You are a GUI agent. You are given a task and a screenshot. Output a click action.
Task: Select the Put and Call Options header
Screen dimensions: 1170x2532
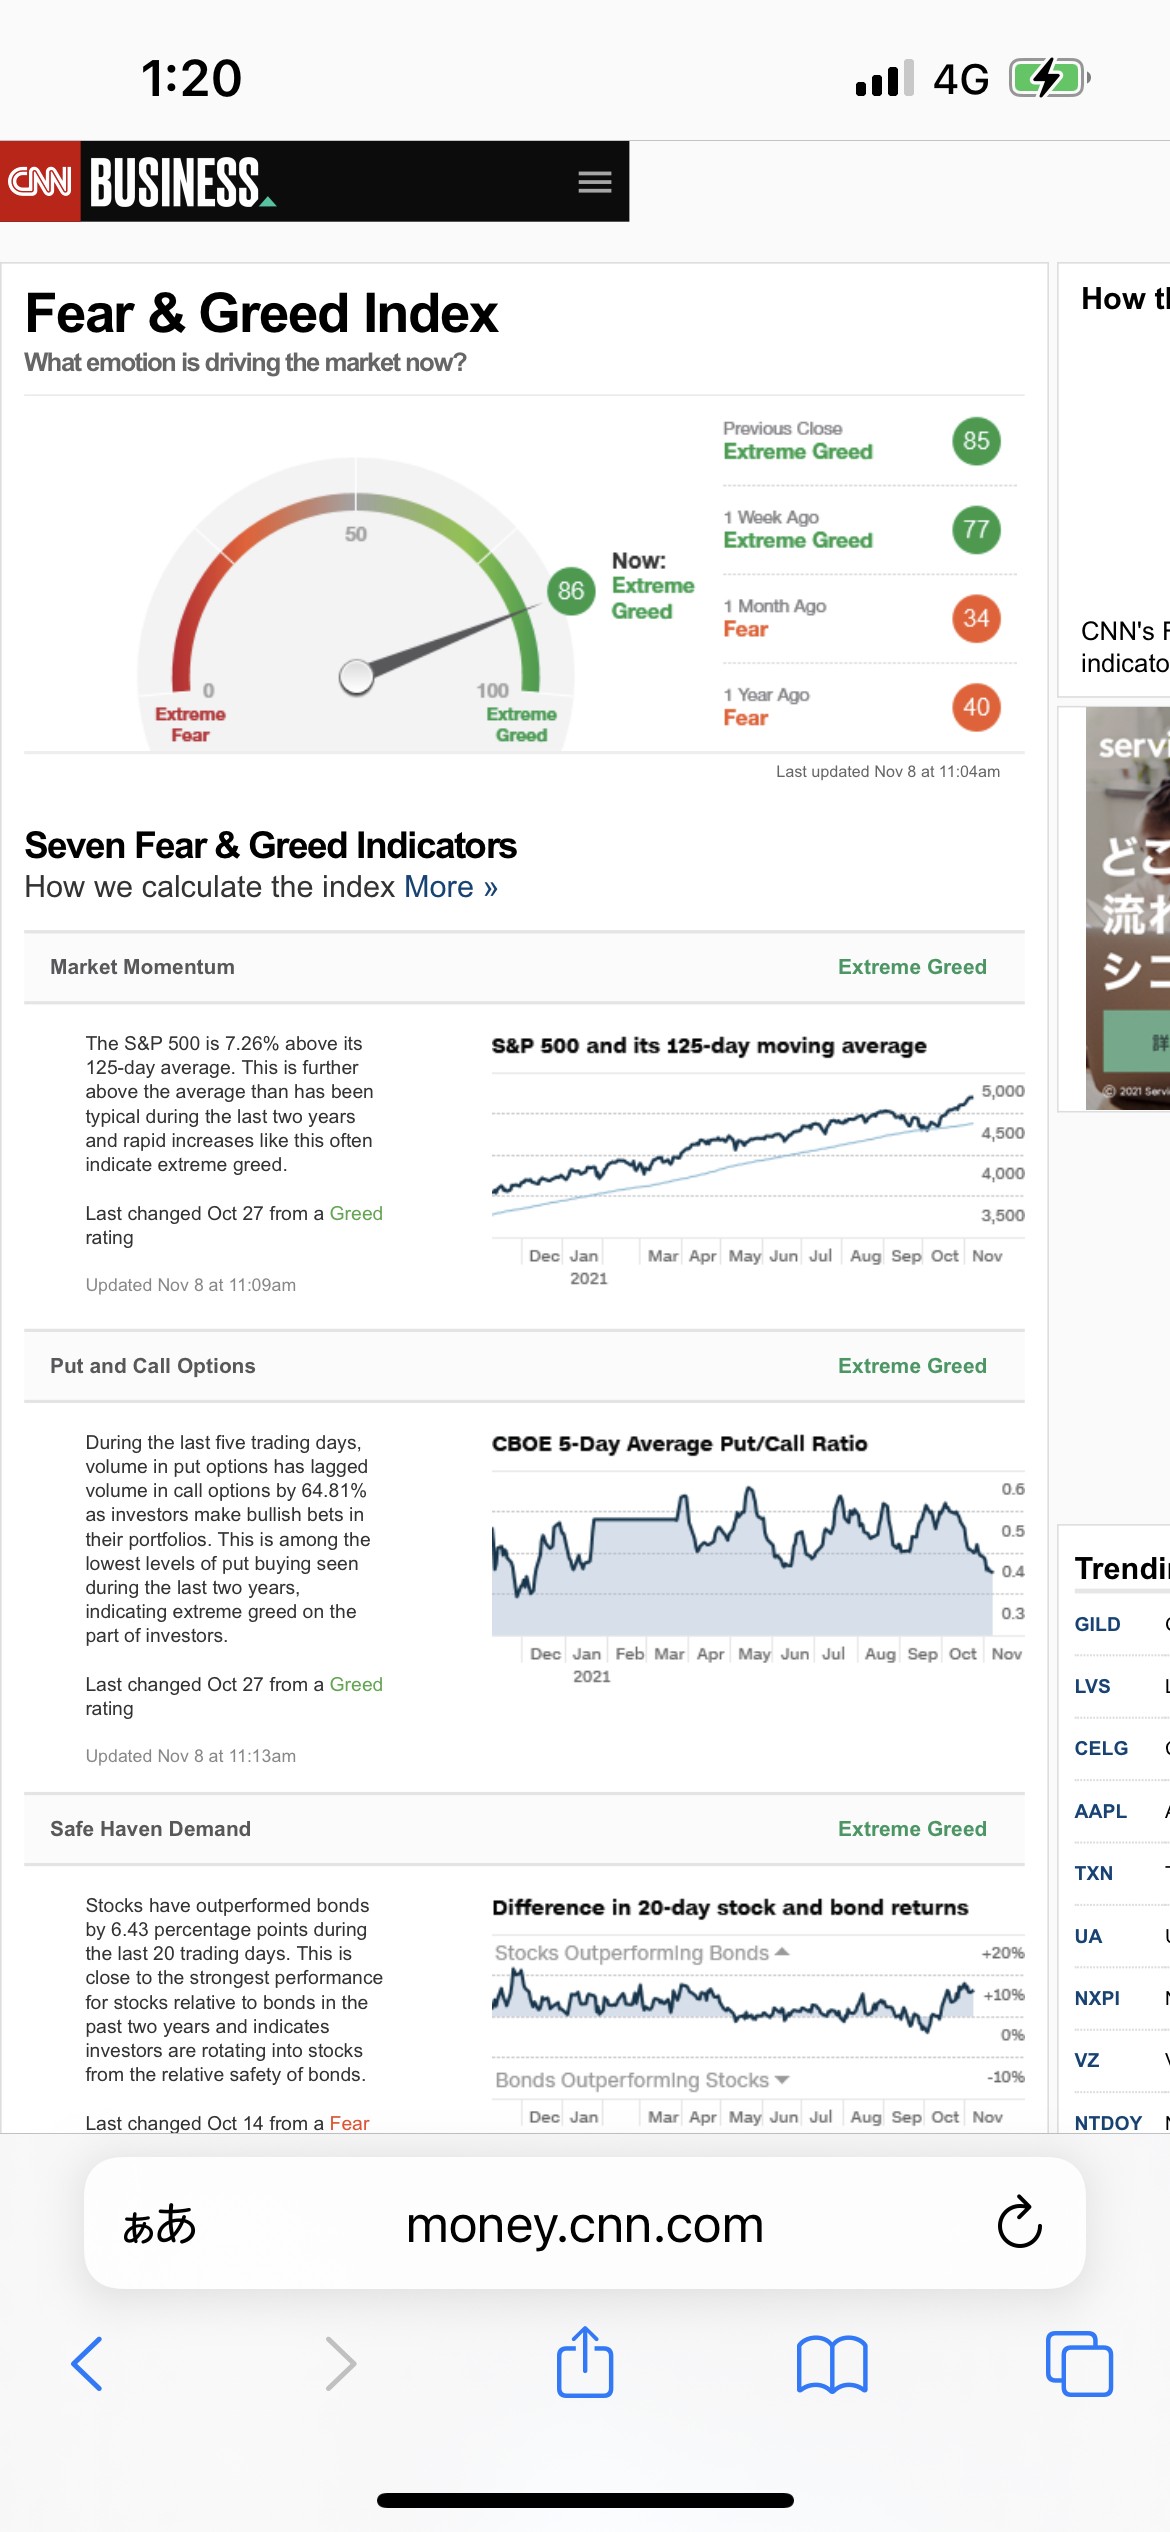(x=153, y=1366)
